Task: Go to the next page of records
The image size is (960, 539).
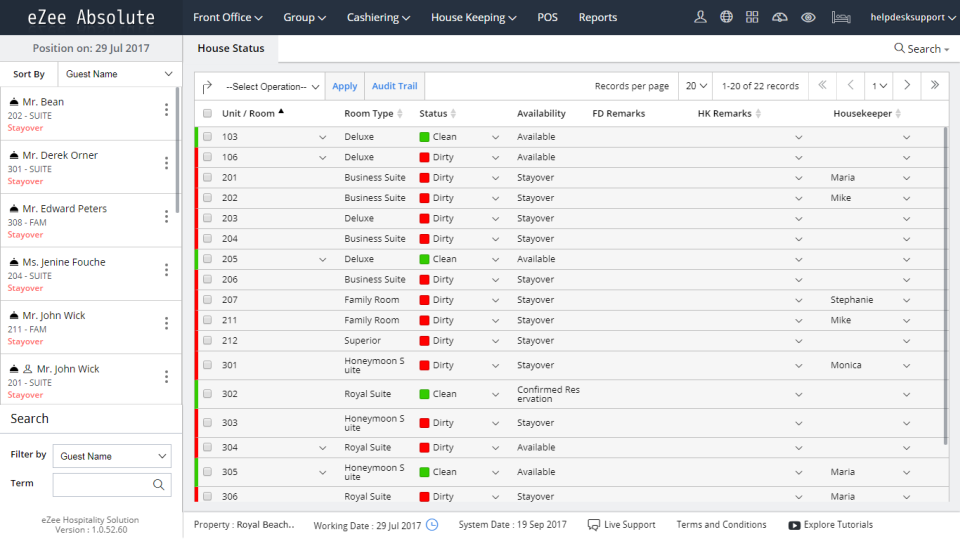Action: coord(906,86)
